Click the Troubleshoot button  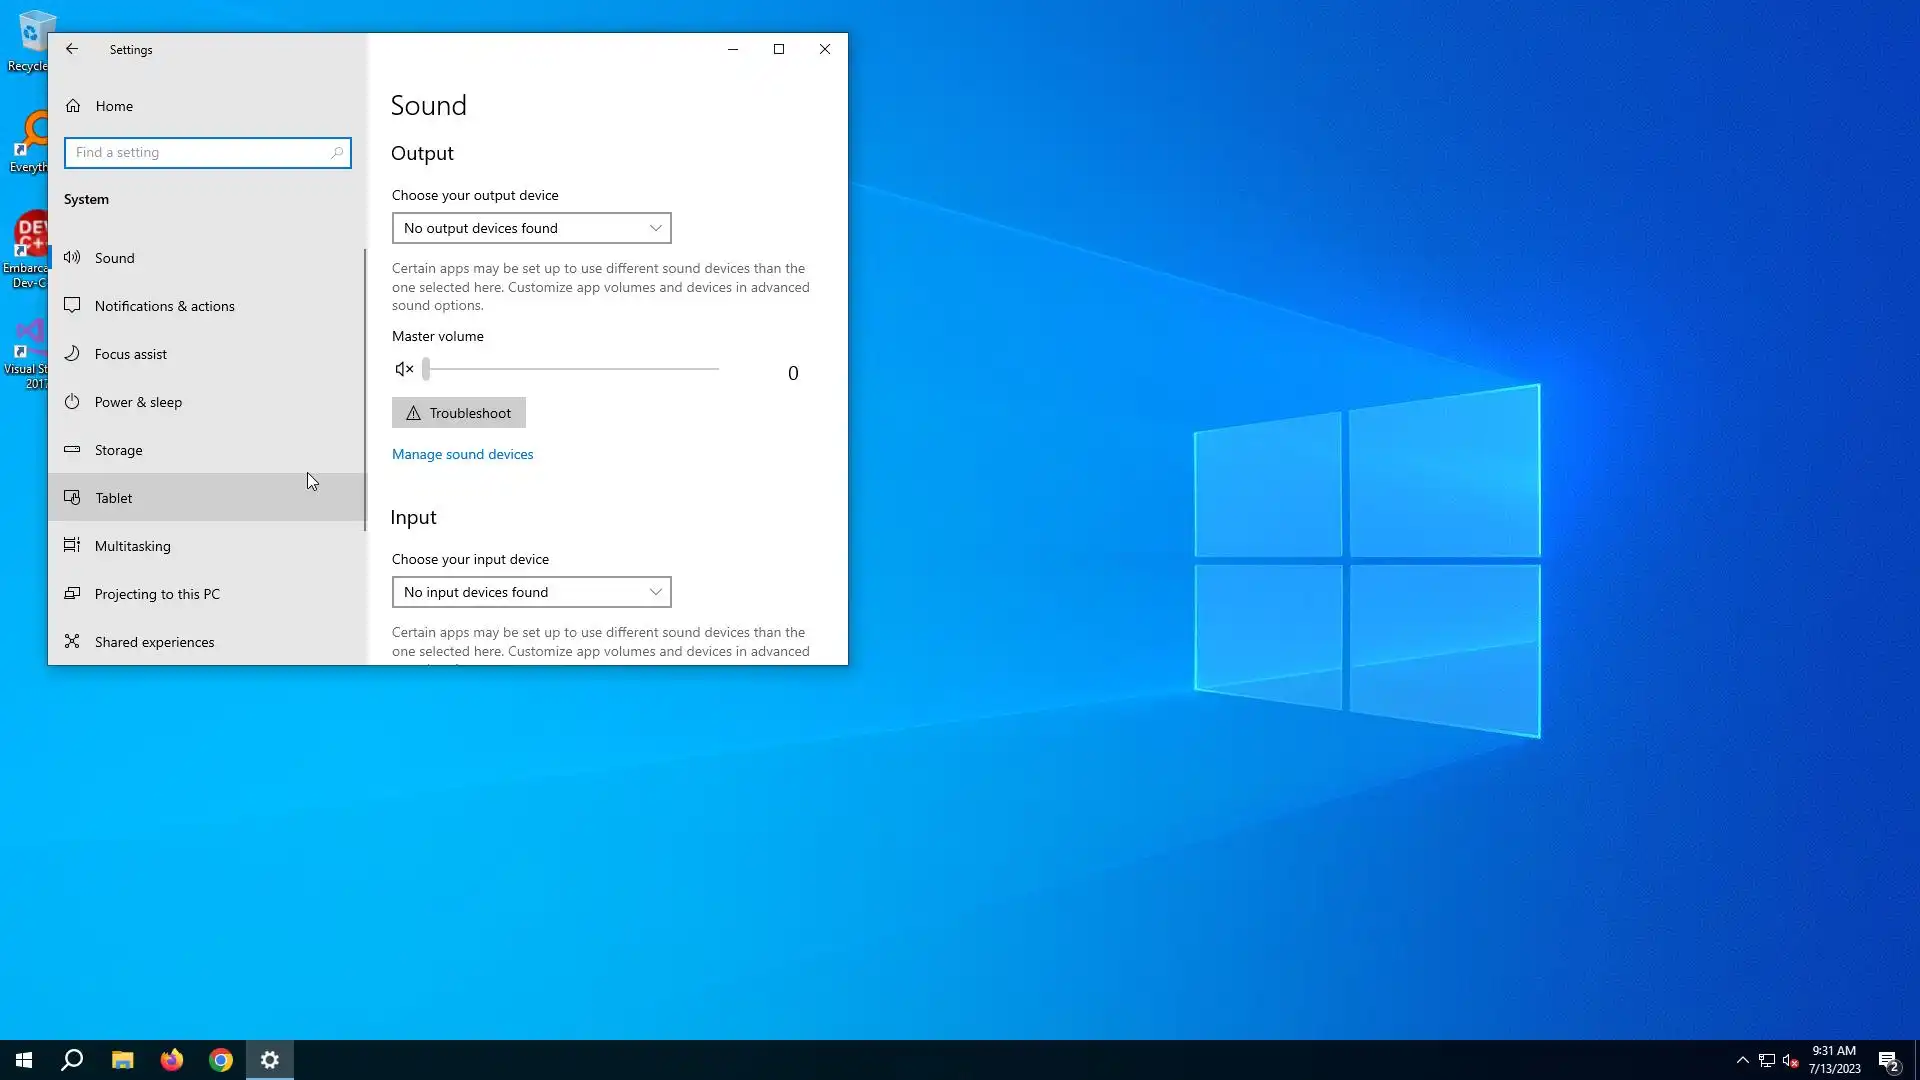click(x=459, y=413)
